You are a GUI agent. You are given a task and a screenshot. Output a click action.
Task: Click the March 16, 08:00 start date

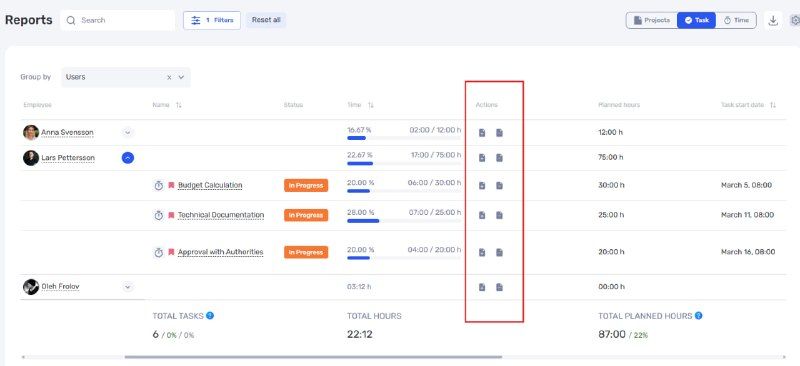click(x=748, y=252)
